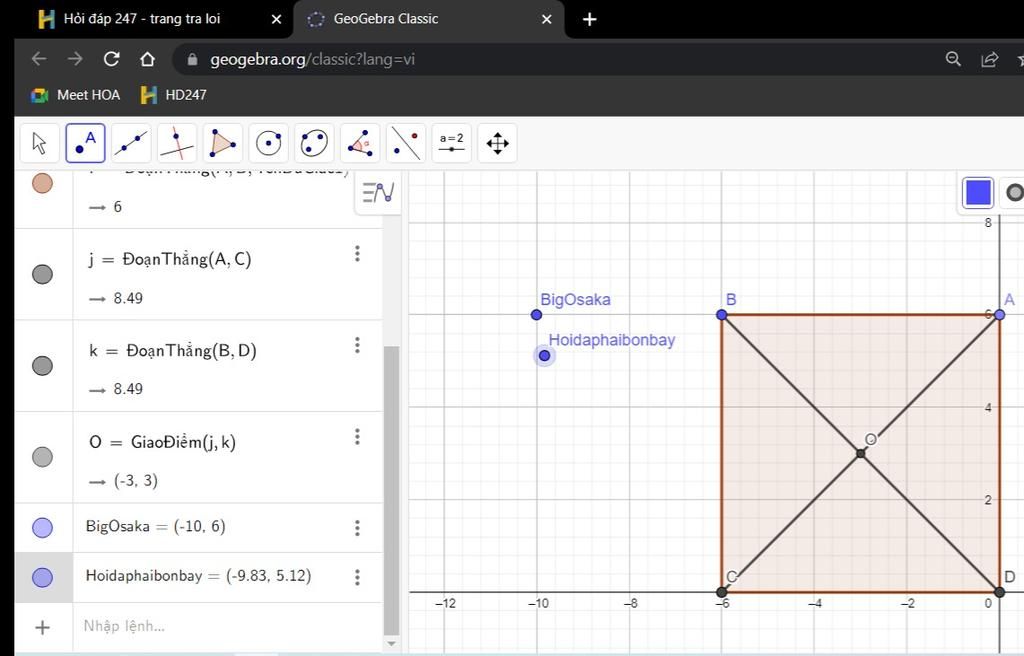The width and height of the screenshot is (1024, 656).
Task: Toggle visibility of segment k
Action: (x=42, y=366)
